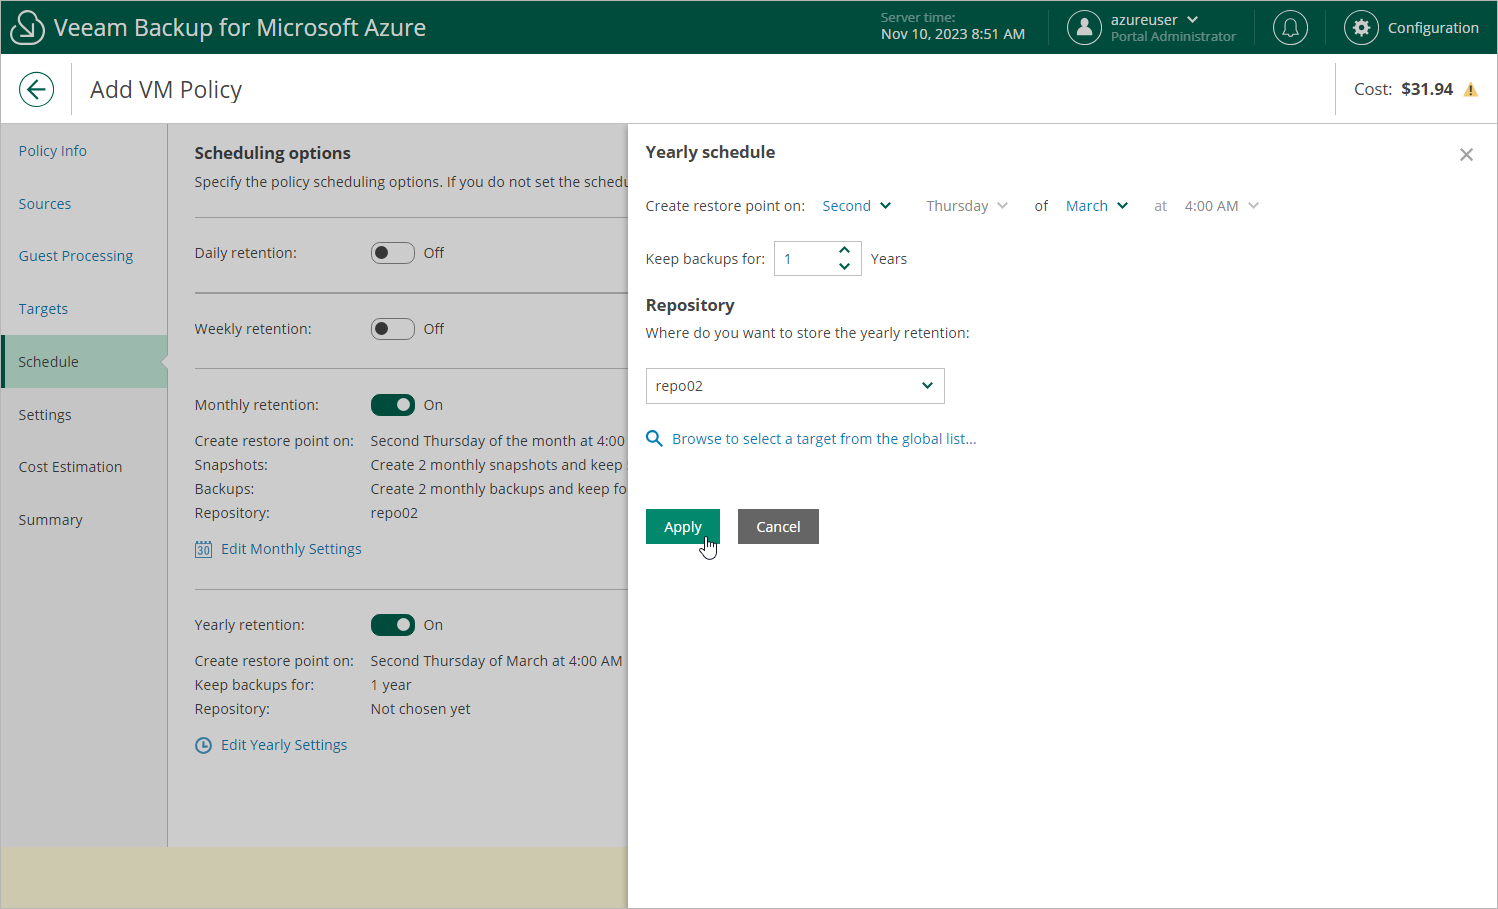
Task: Click the 'Not chosen yet' repository value
Action: point(420,709)
